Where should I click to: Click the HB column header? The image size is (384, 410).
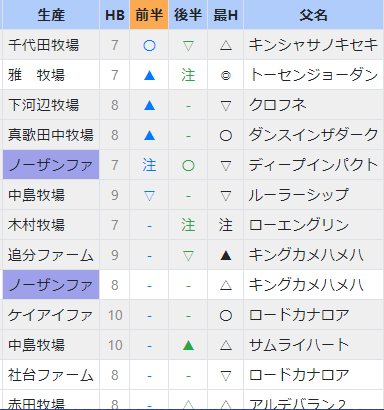pos(115,15)
